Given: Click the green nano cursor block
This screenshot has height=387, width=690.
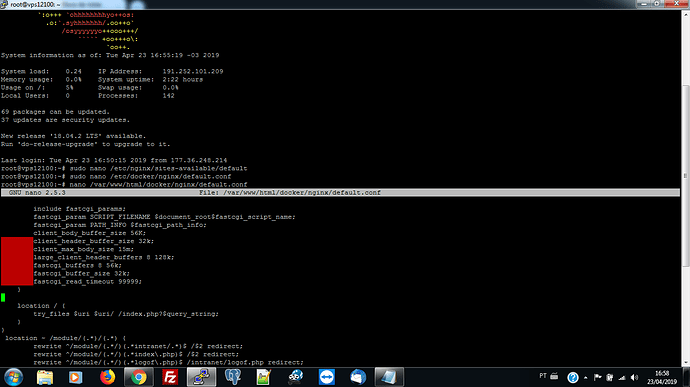Looking at the screenshot, I should click(3, 298).
